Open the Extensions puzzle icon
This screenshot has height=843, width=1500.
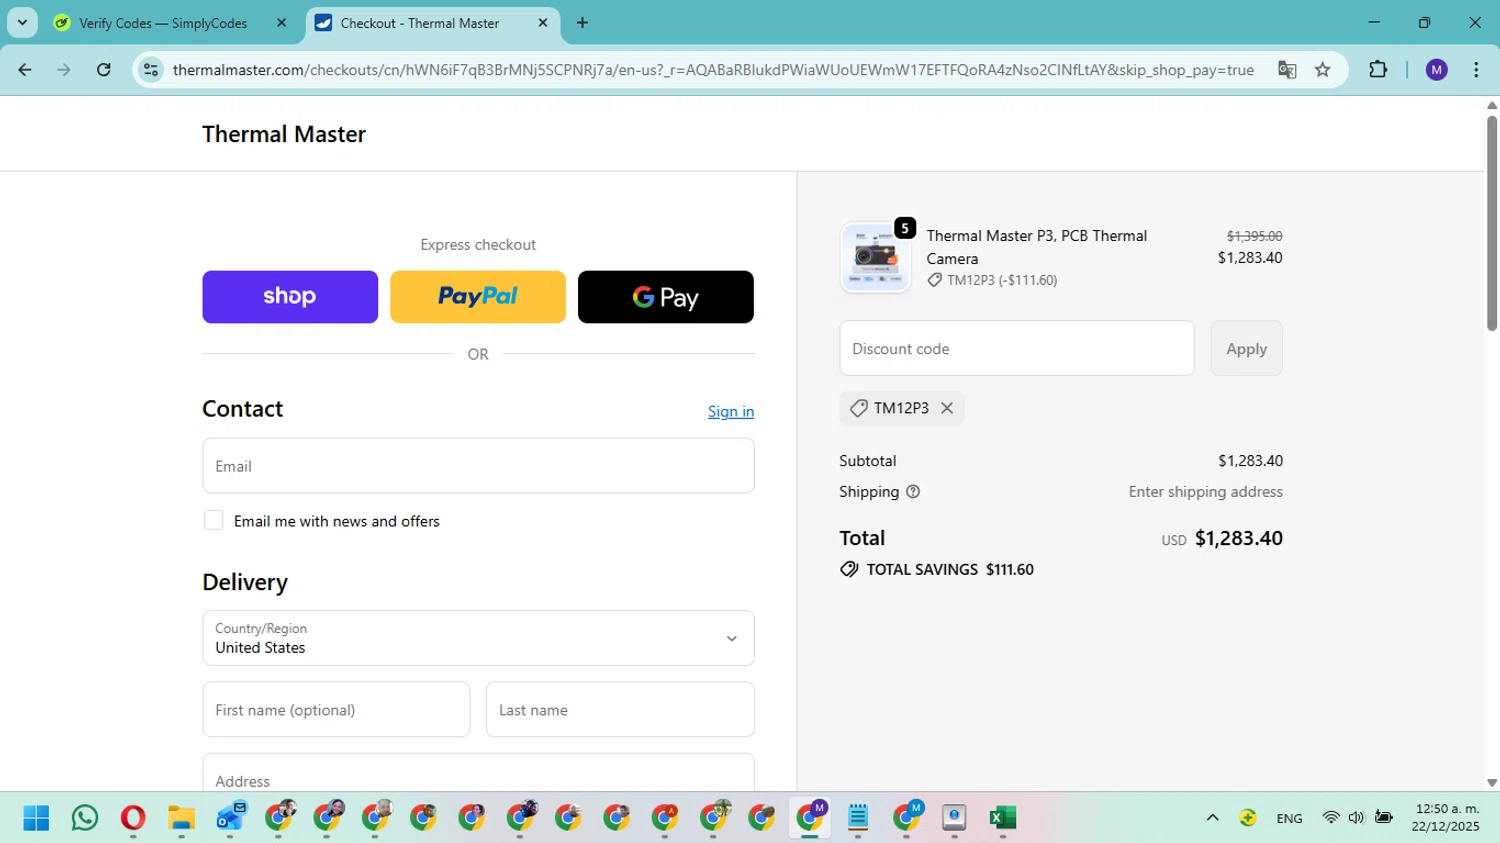pos(1378,70)
